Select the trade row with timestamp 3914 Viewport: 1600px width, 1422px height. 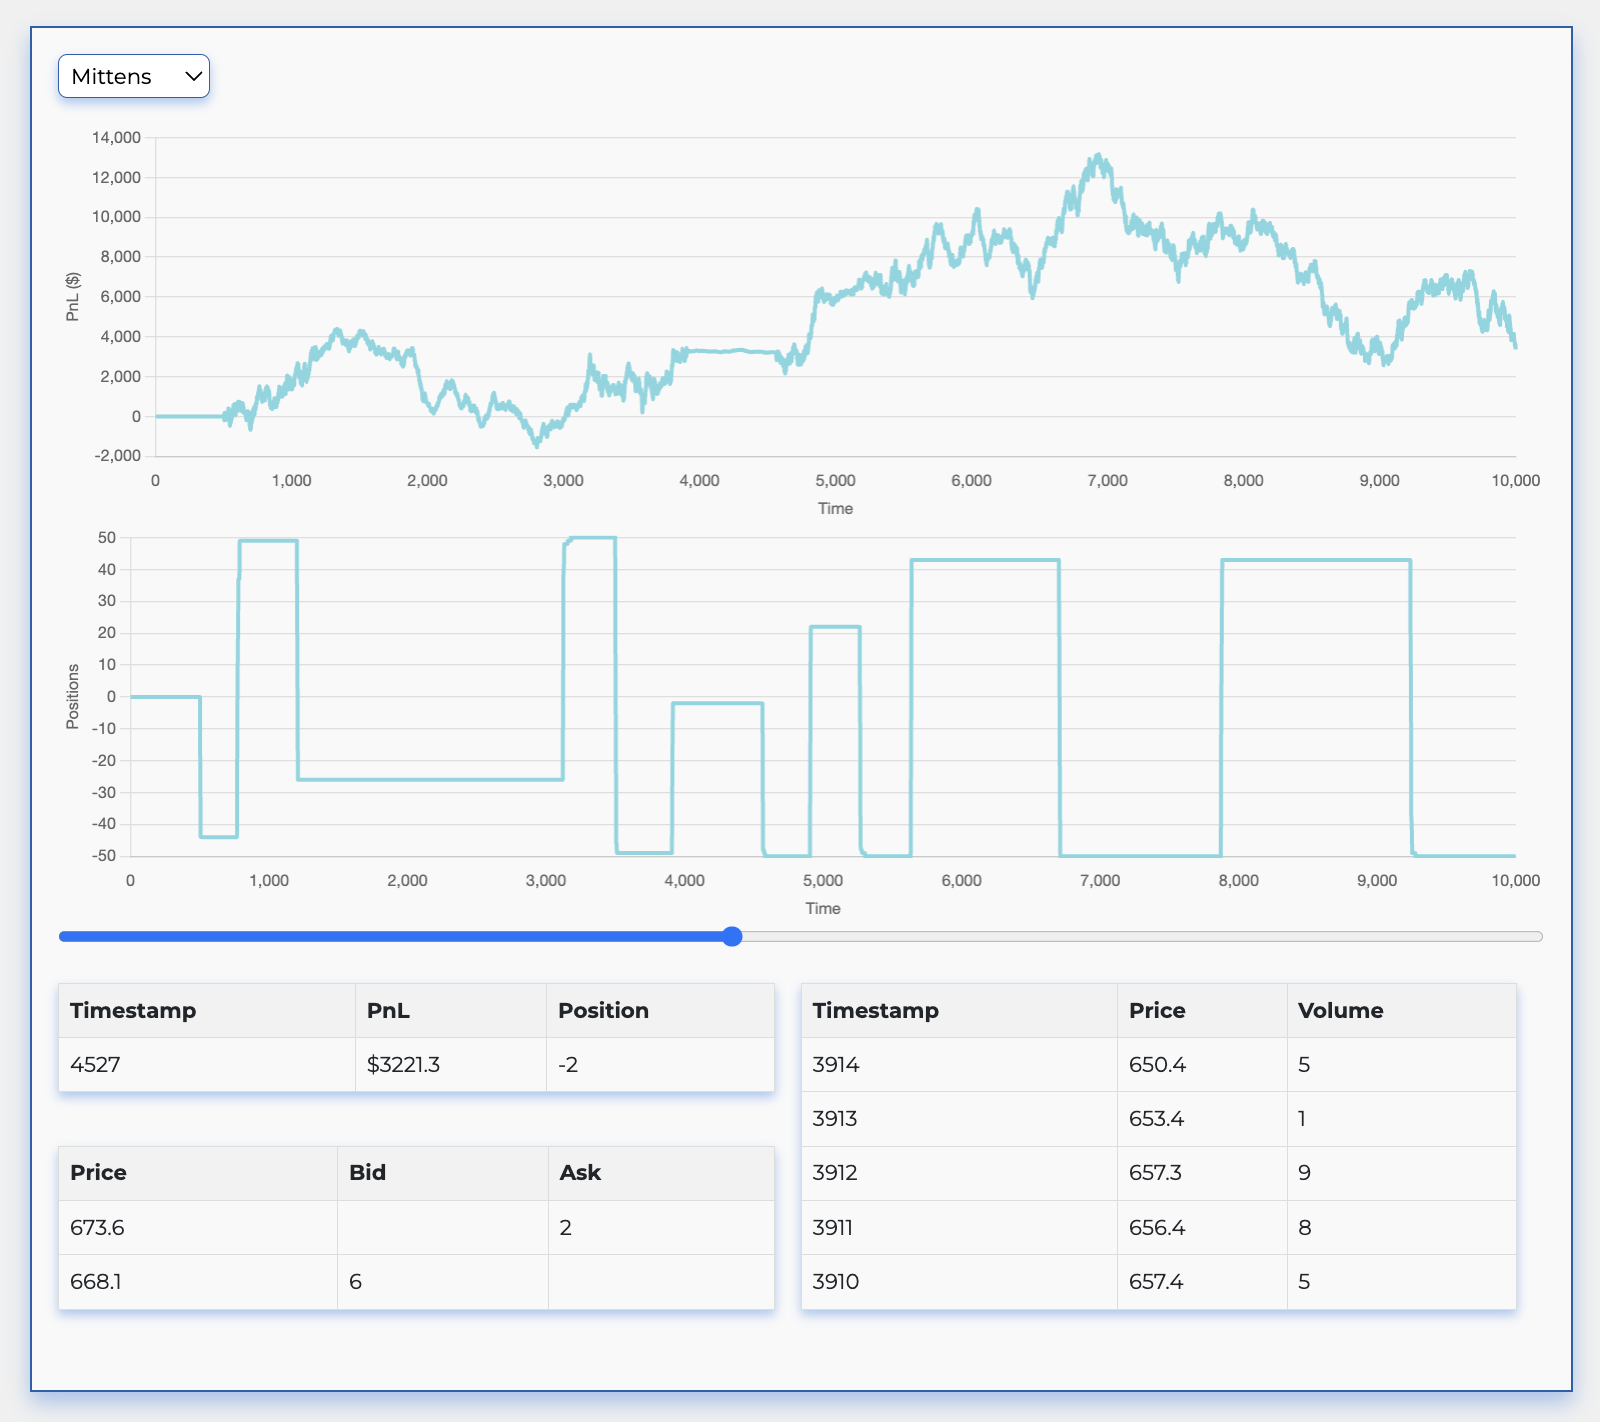click(1159, 1064)
